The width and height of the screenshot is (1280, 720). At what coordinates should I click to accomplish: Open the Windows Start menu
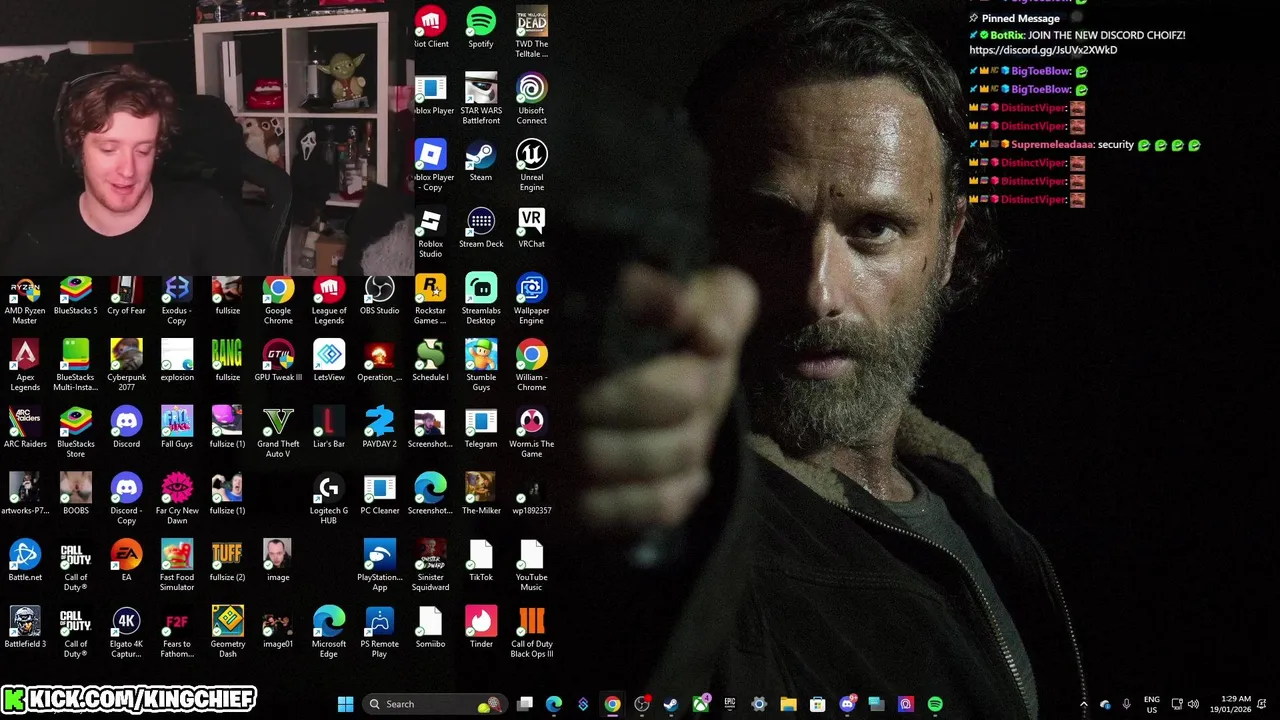[x=345, y=704]
